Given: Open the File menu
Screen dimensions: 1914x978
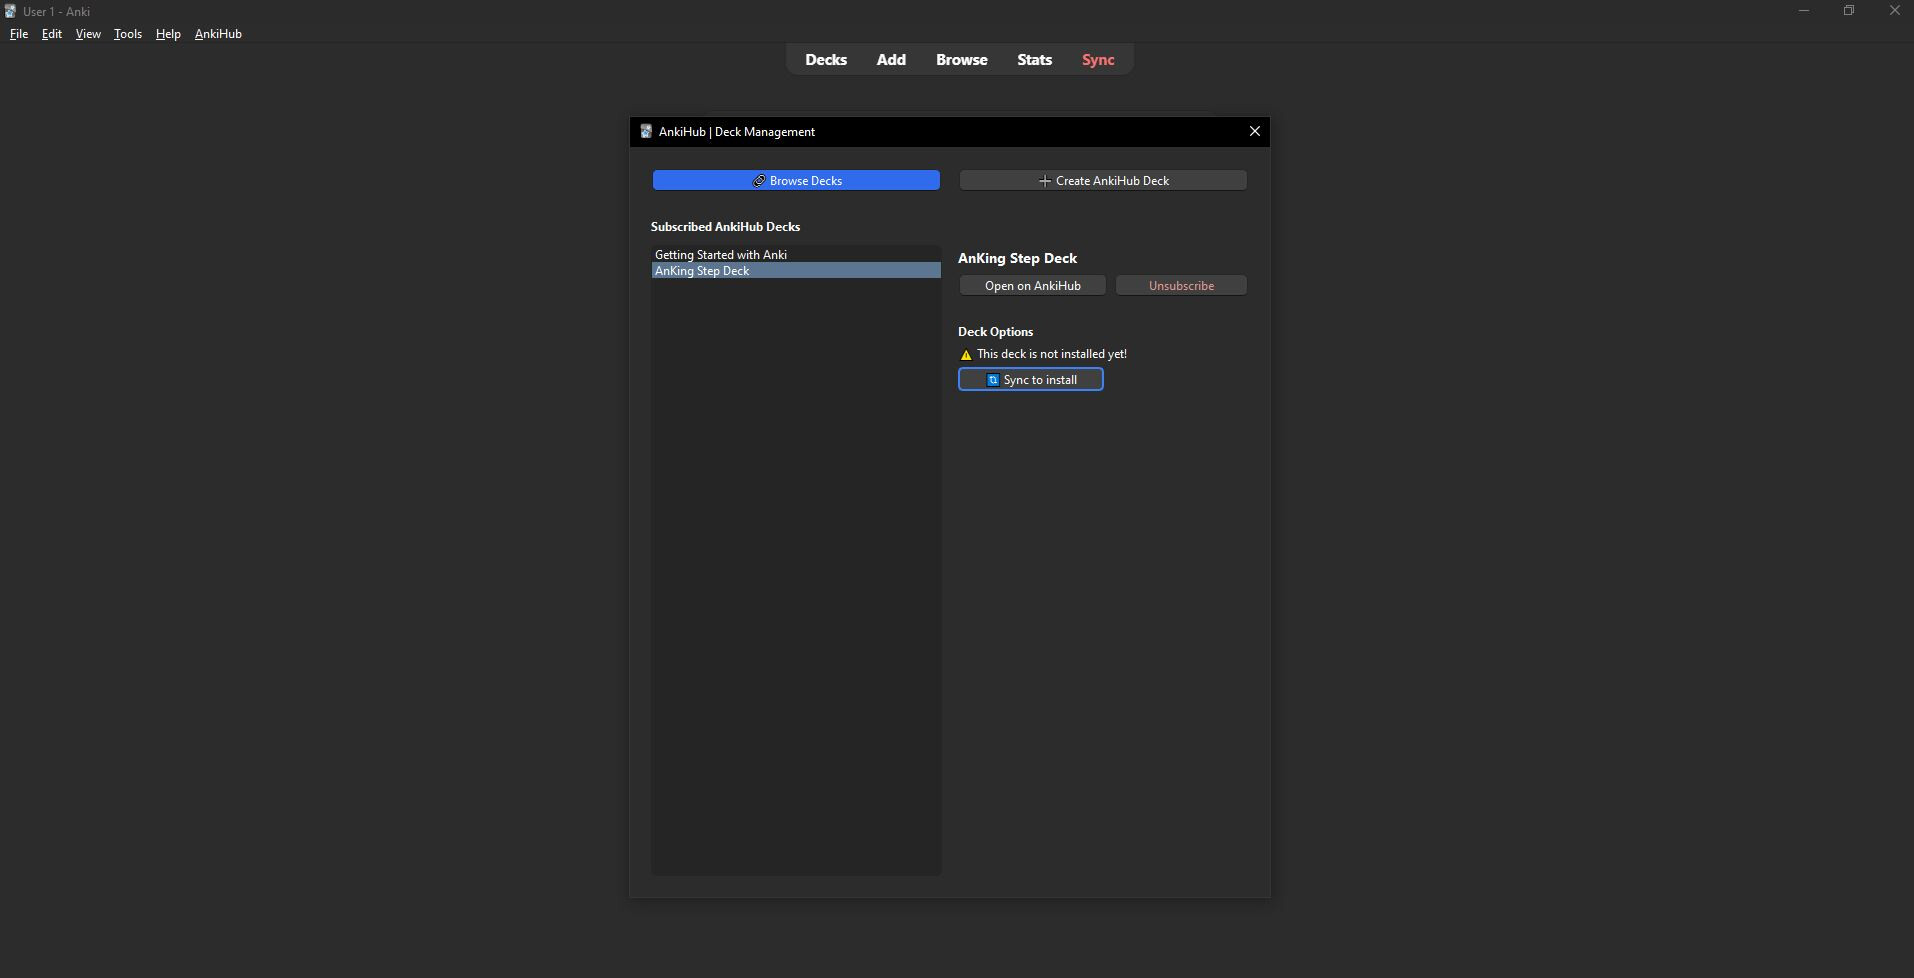Looking at the screenshot, I should point(19,34).
